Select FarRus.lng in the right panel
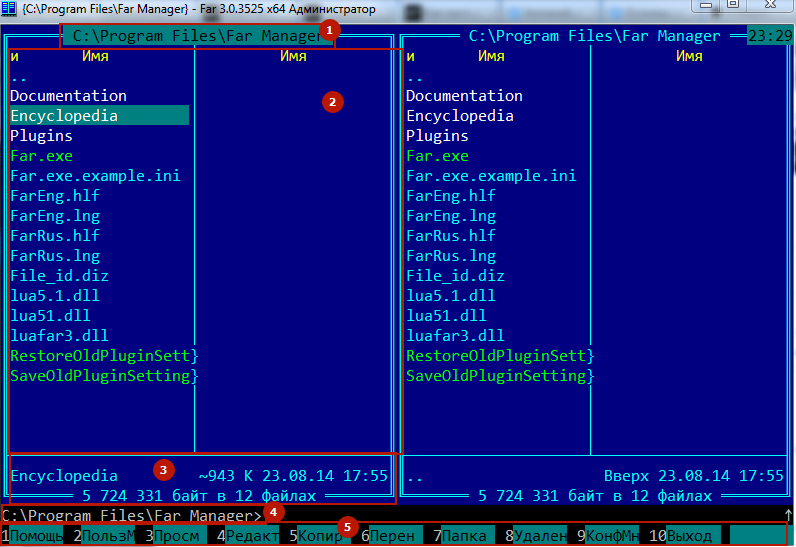This screenshot has height=547, width=796. click(x=451, y=256)
